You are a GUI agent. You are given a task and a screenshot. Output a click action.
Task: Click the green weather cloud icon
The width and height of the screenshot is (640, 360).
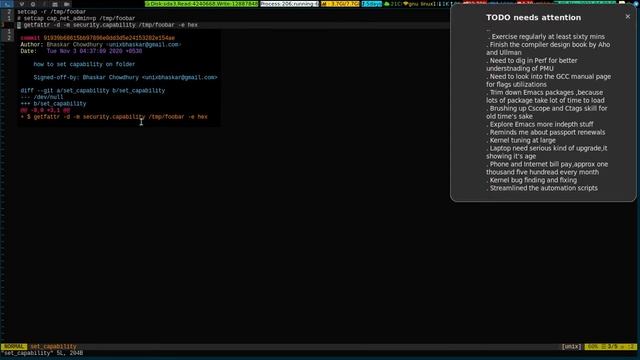387,4
